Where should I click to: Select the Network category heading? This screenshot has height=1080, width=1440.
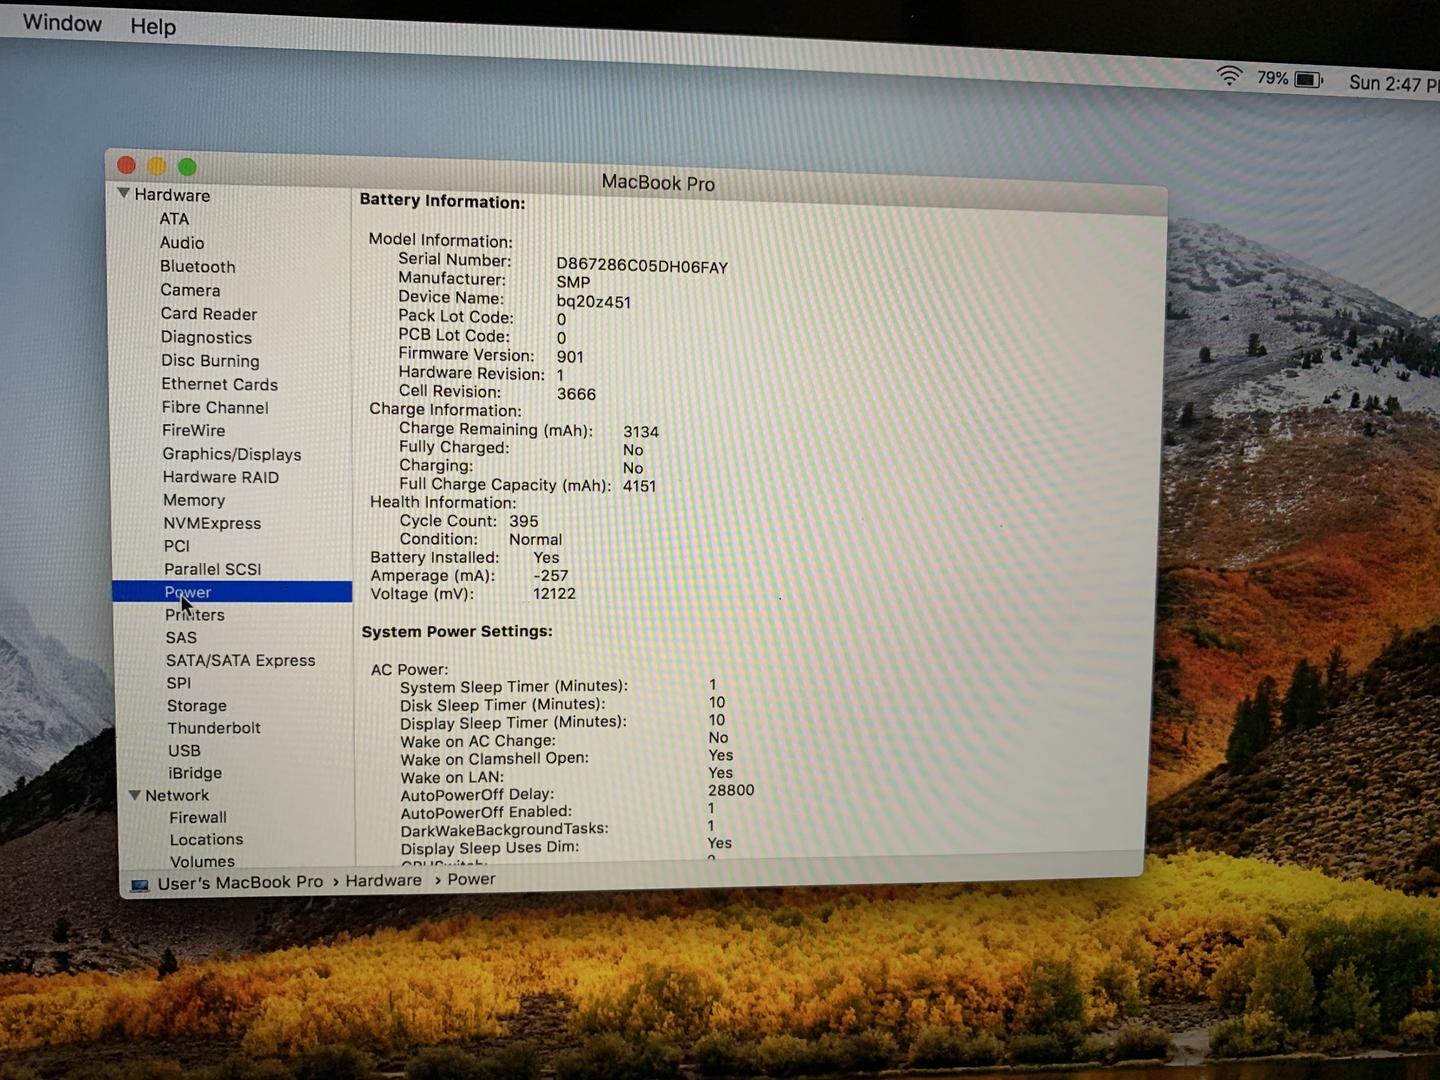[x=177, y=796]
